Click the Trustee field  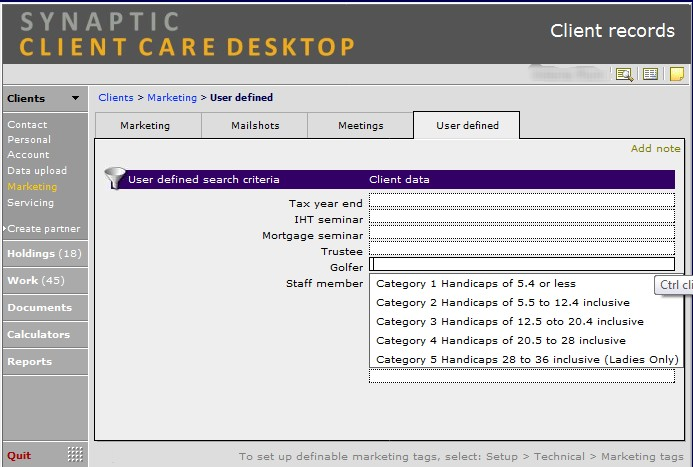click(x=522, y=248)
